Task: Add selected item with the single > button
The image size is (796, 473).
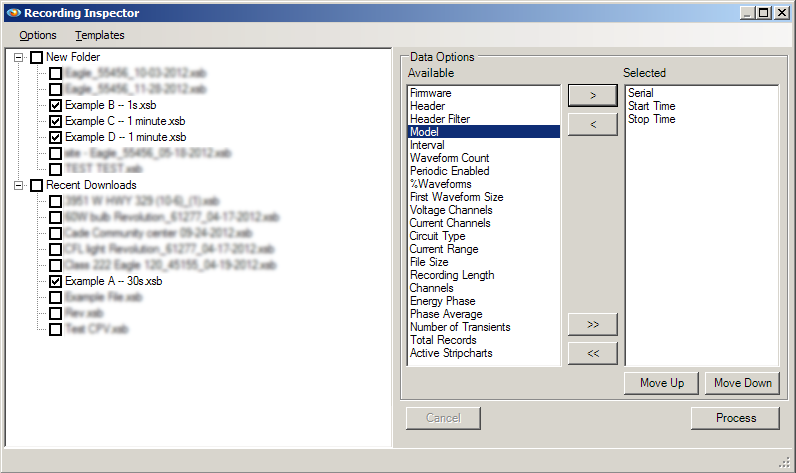Action: (x=593, y=95)
